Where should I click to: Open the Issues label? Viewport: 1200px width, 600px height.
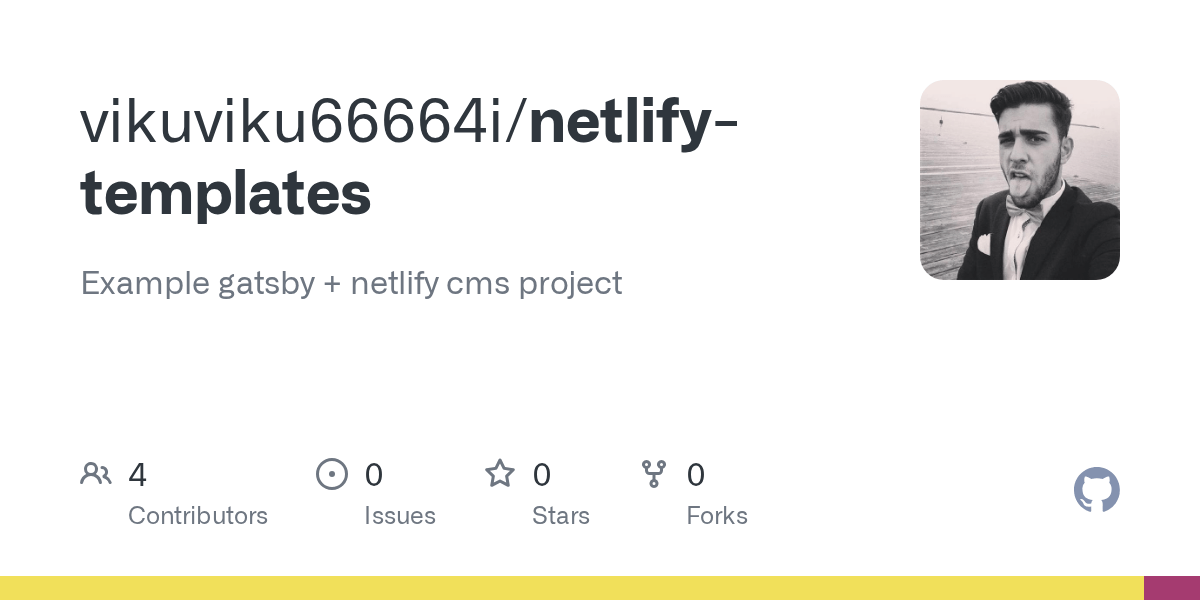[x=400, y=516]
